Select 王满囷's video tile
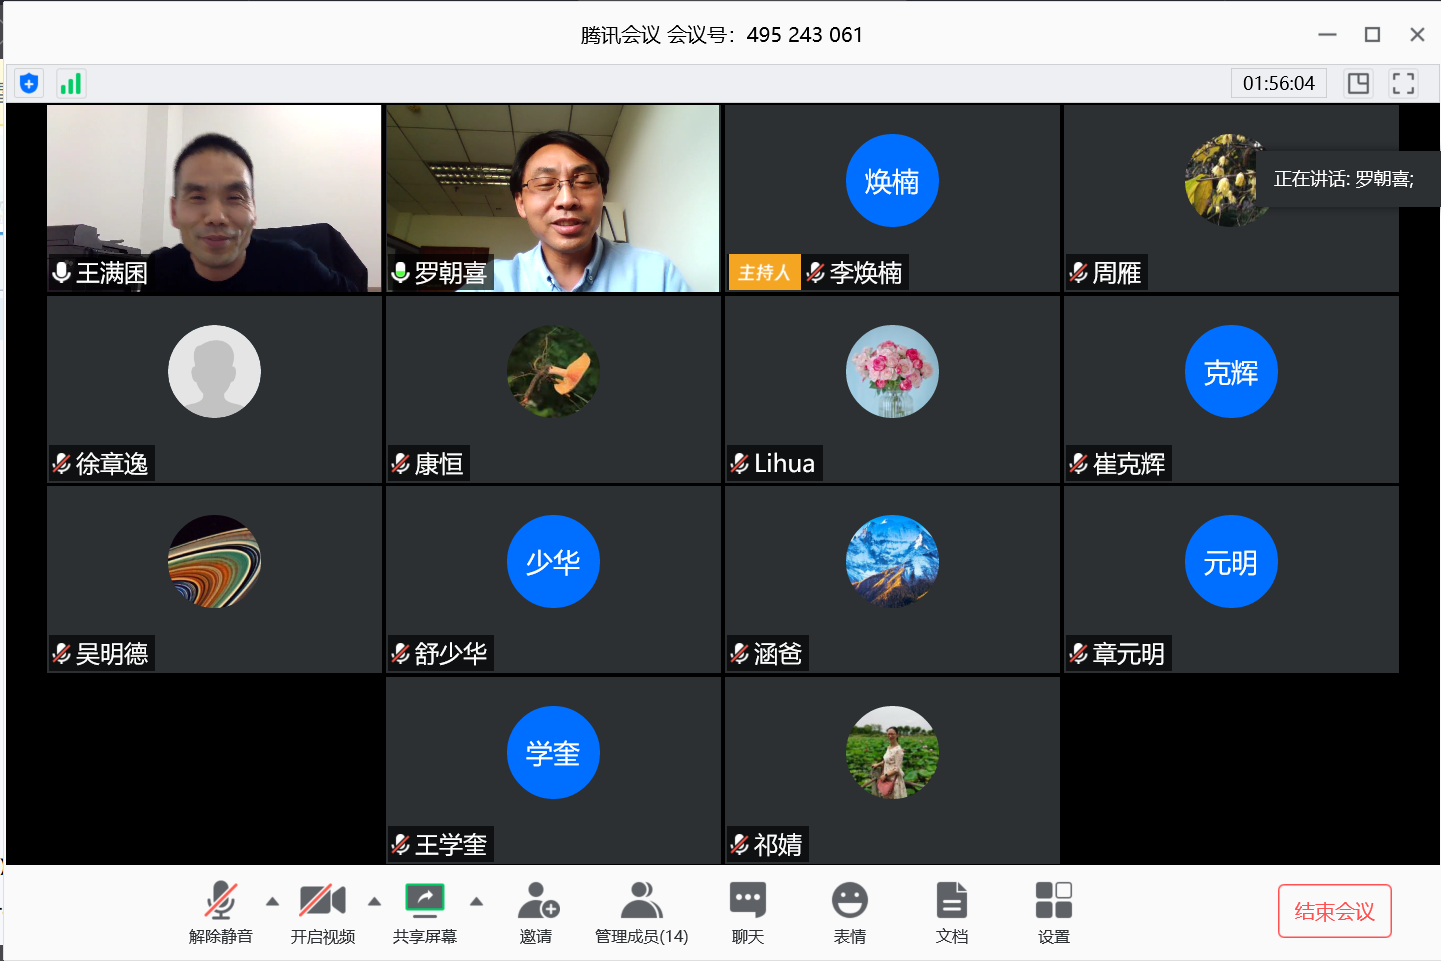1441x961 pixels. (x=214, y=198)
